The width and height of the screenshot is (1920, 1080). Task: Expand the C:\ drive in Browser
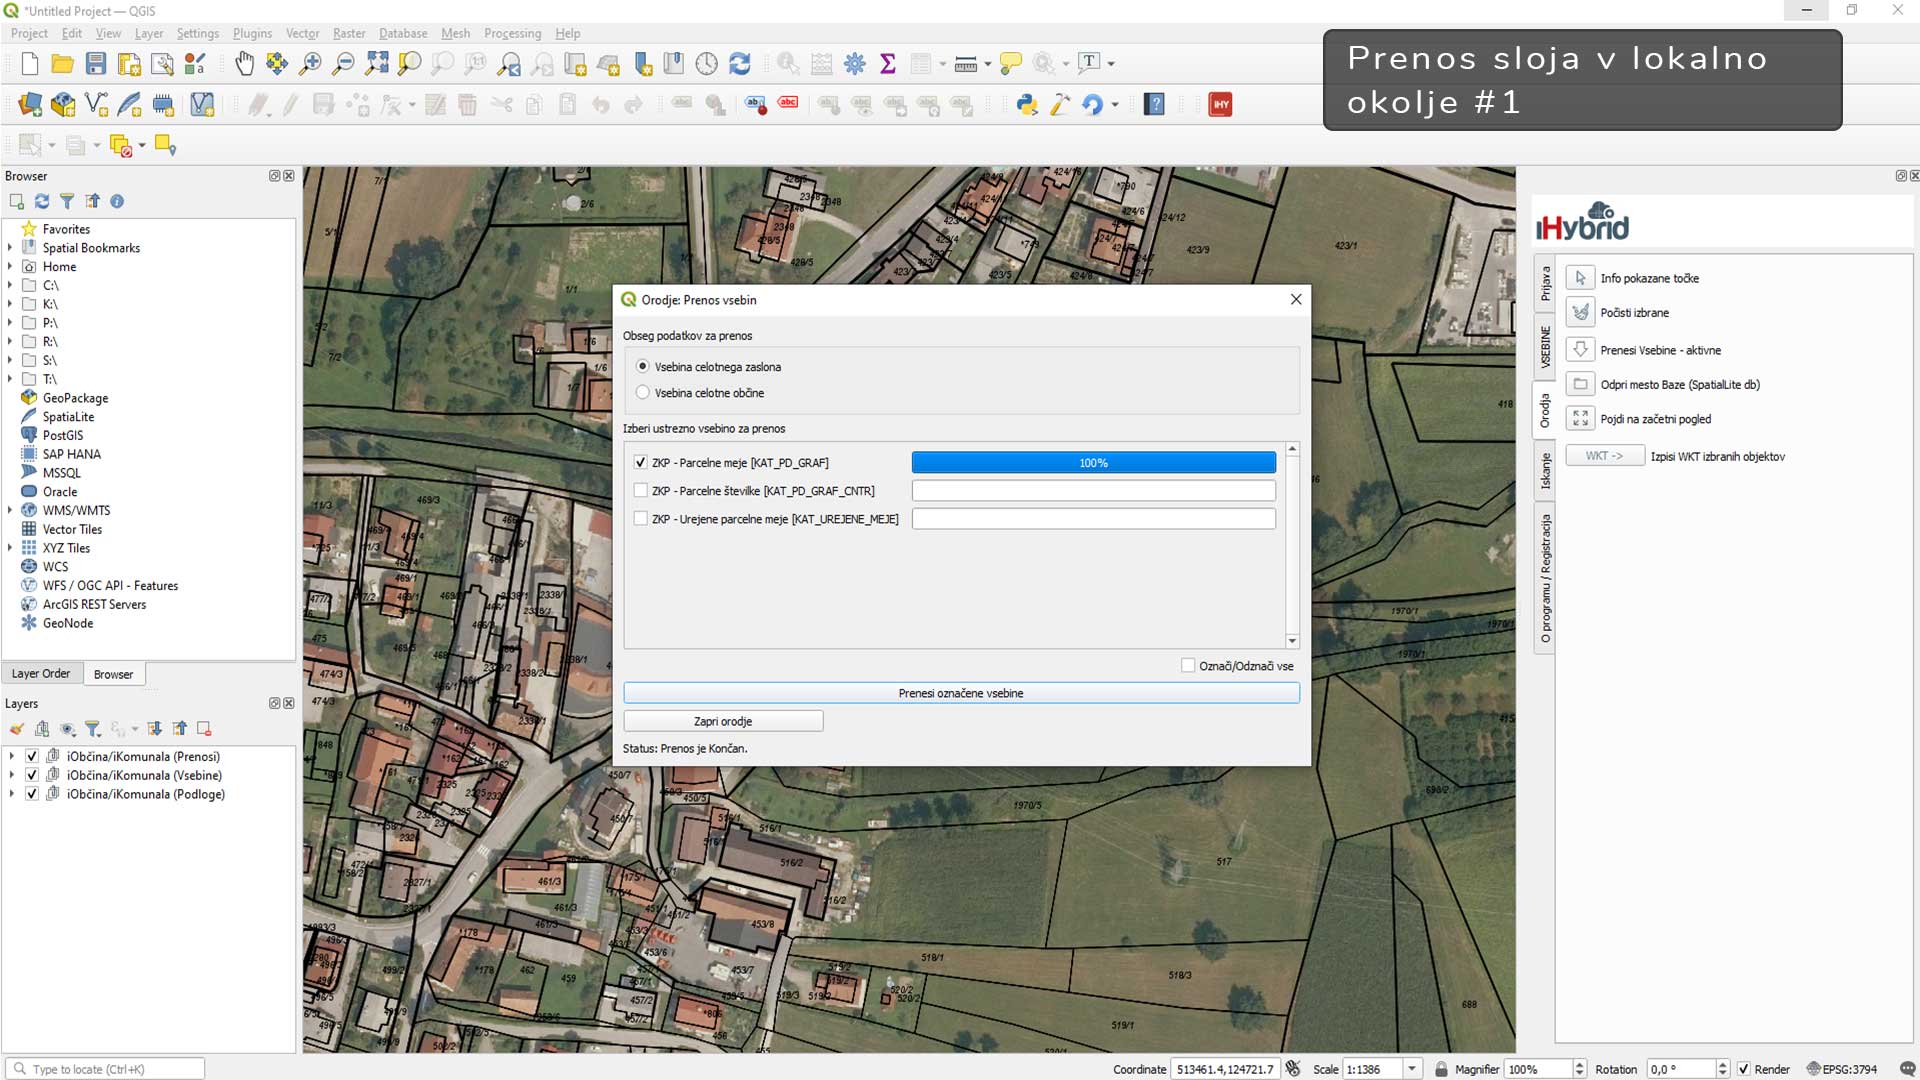coord(10,286)
